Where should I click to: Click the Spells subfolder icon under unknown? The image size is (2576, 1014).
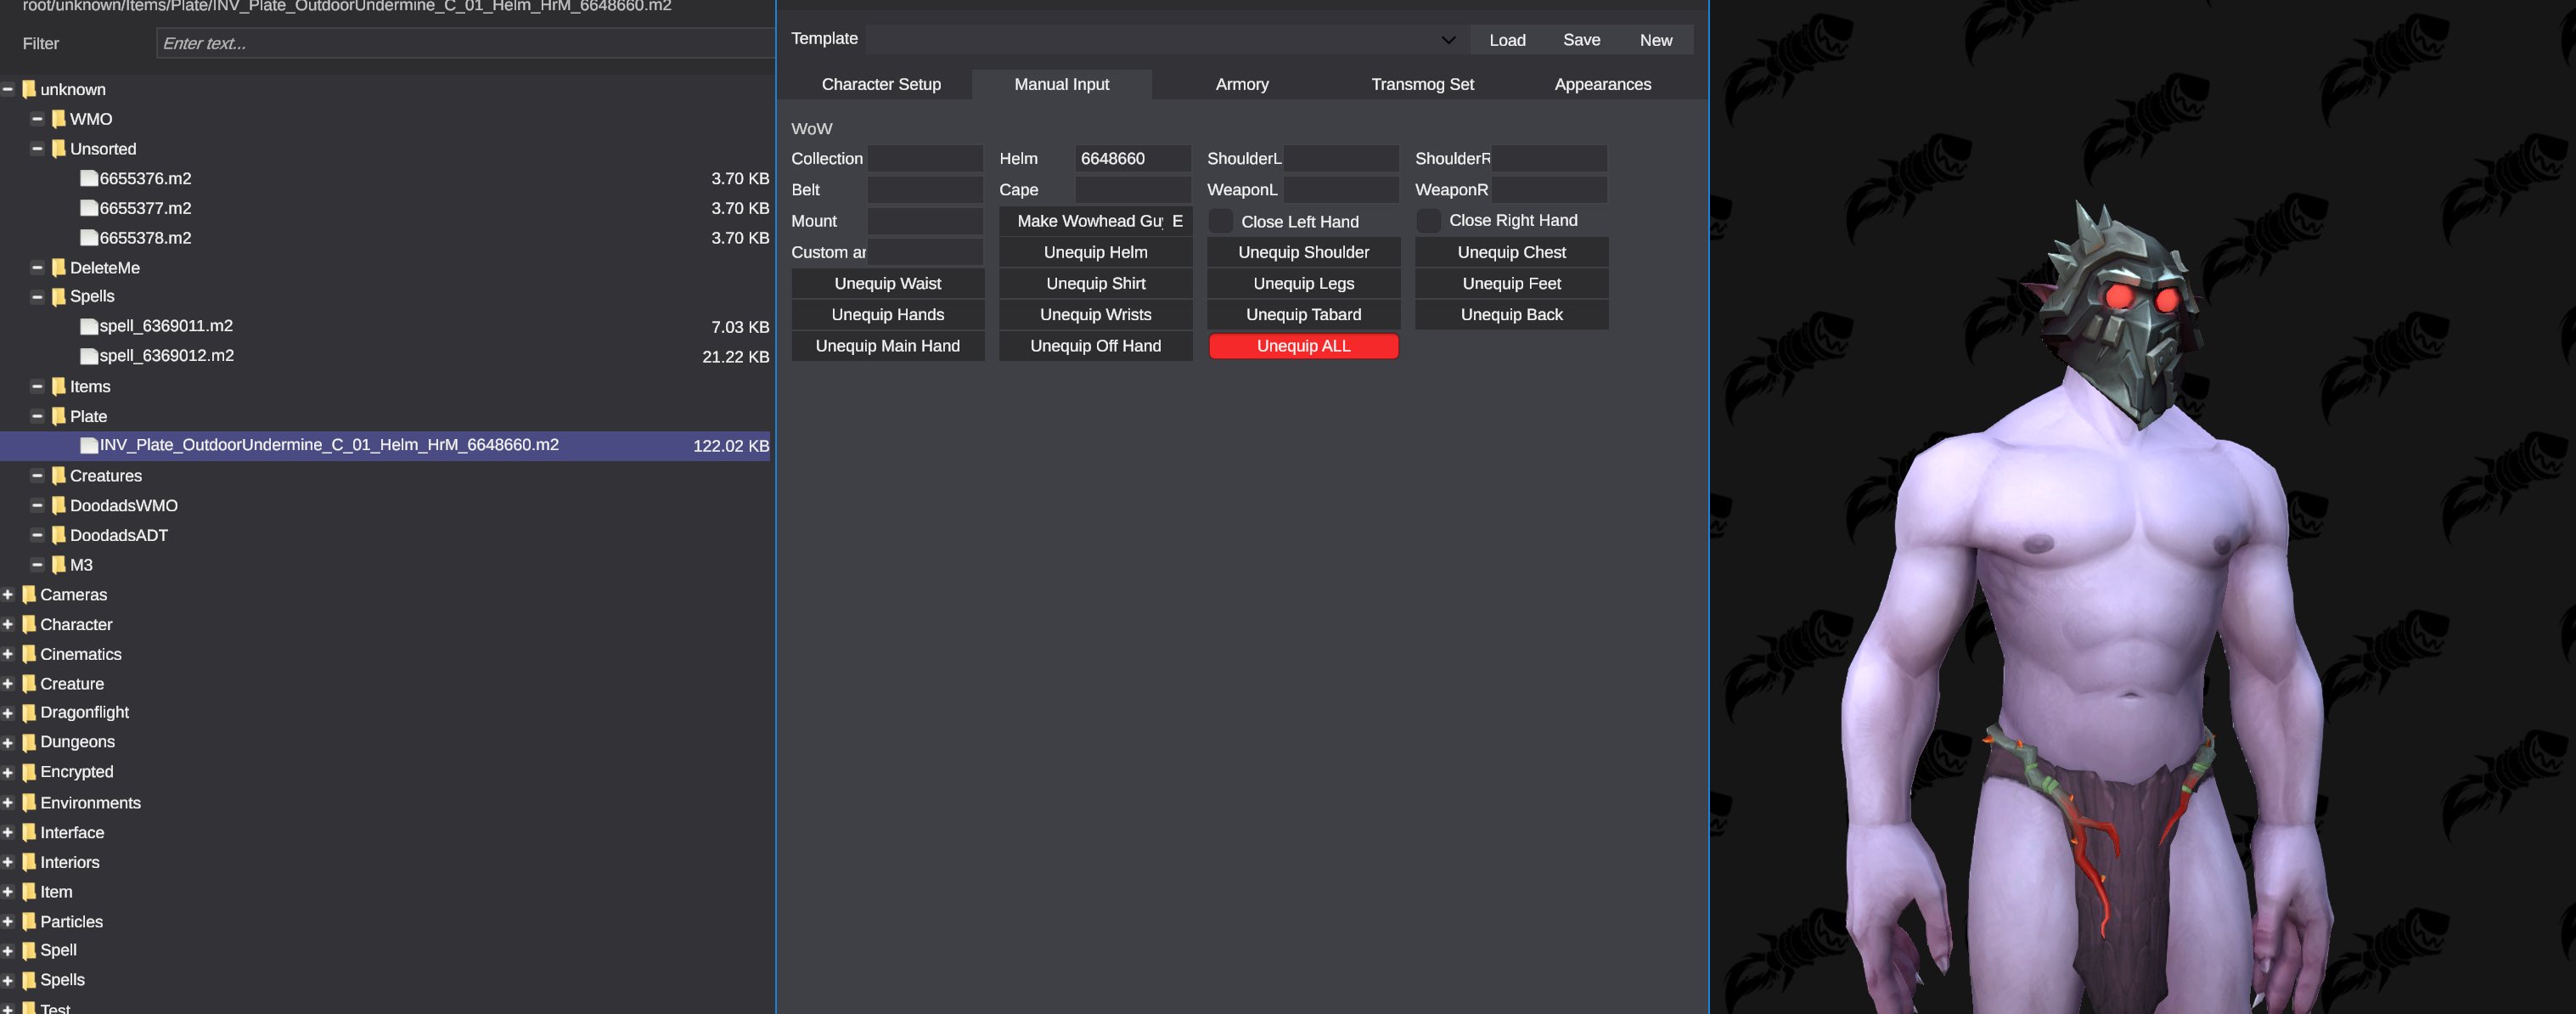point(59,297)
